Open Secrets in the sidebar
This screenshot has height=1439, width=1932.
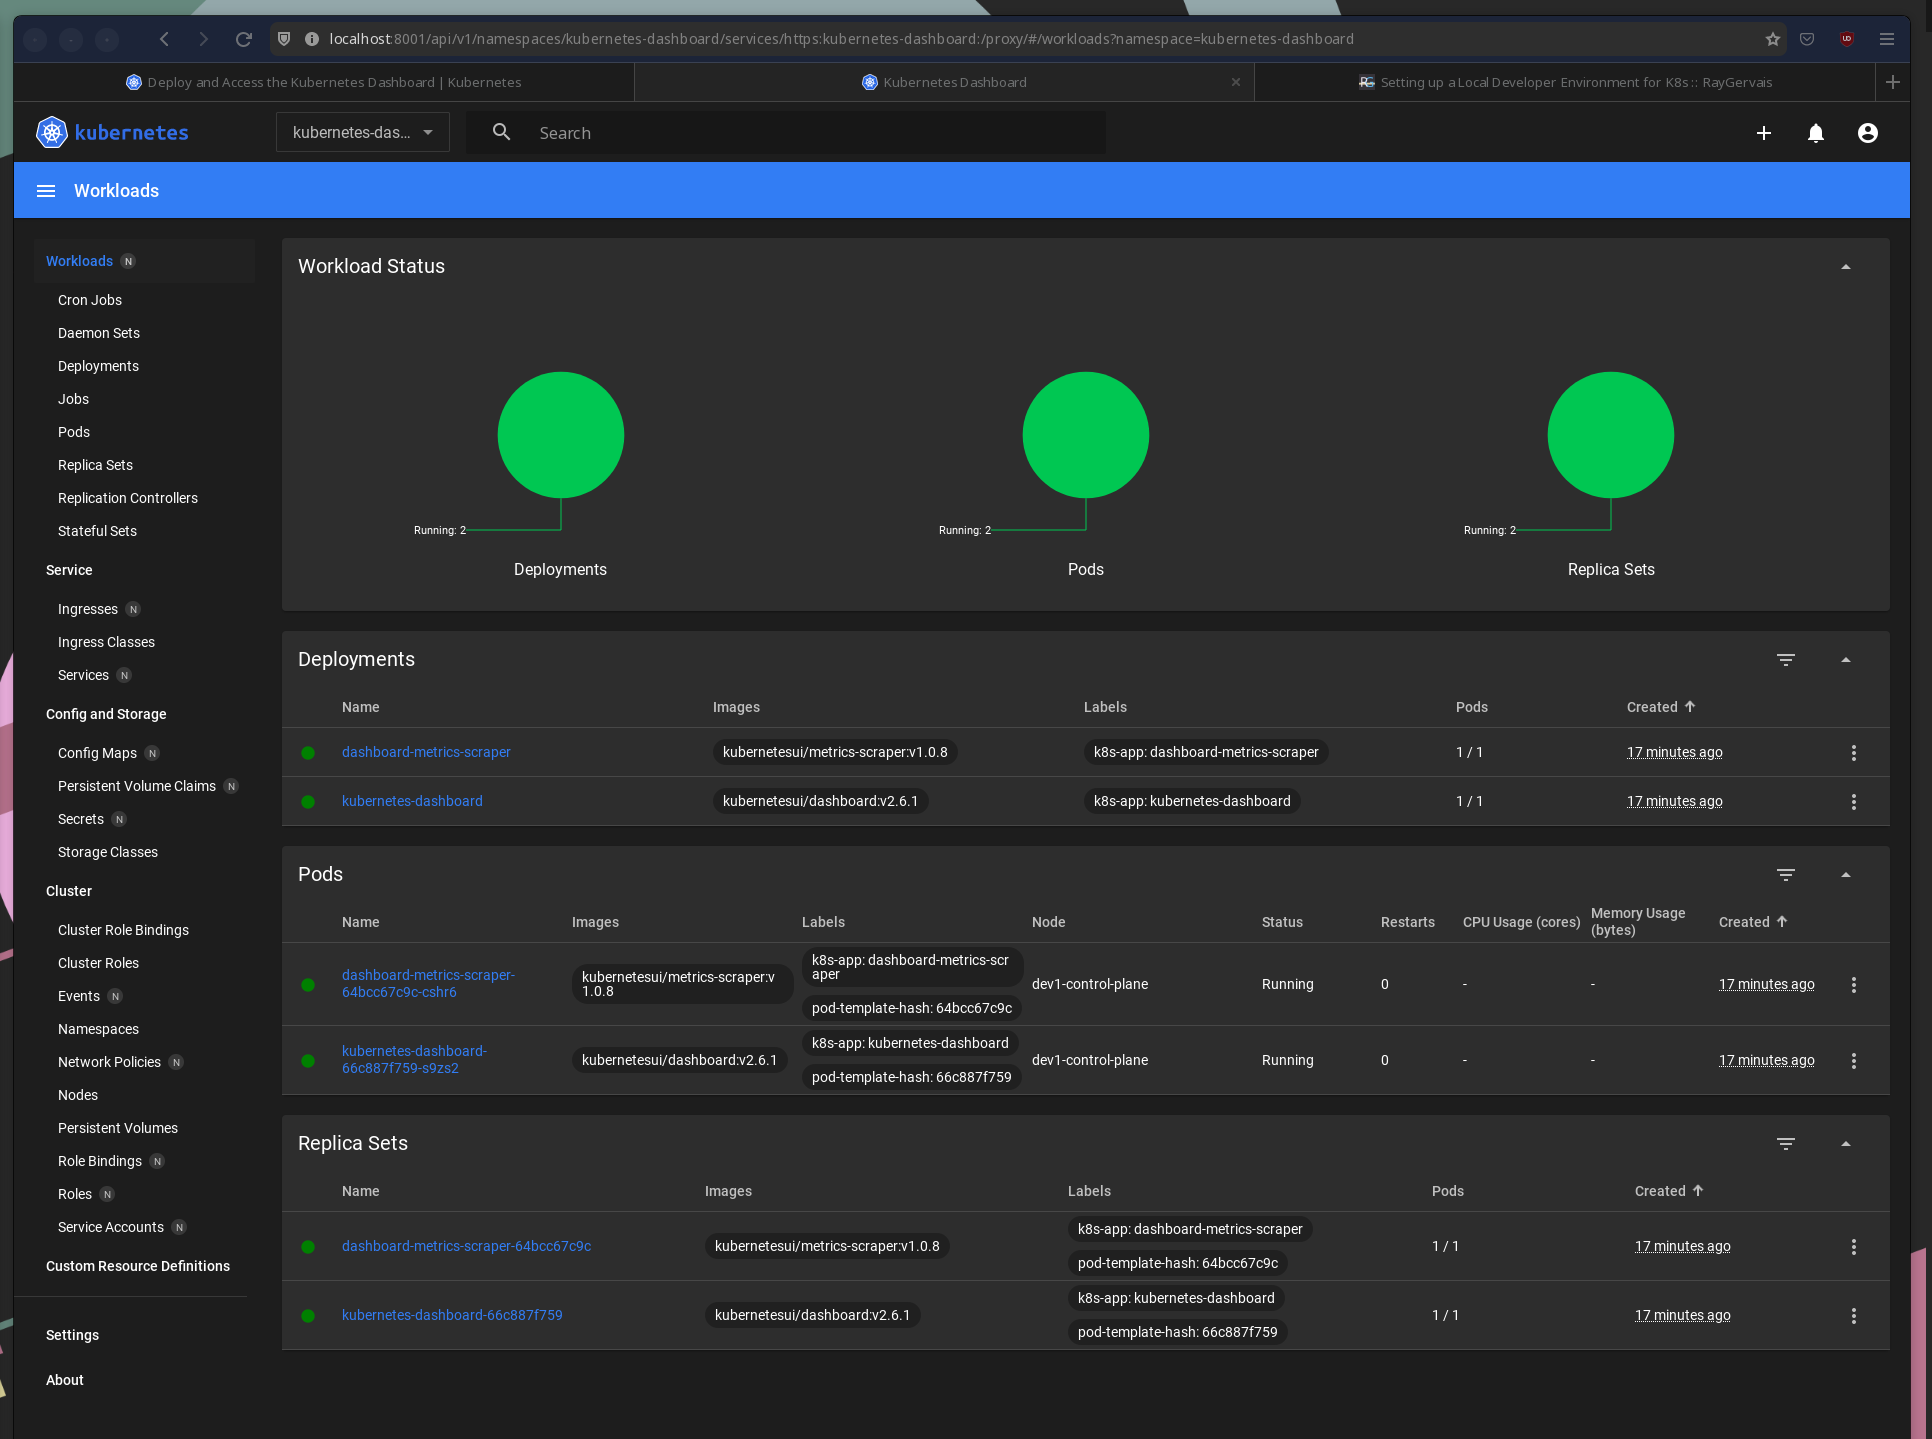[x=81, y=819]
